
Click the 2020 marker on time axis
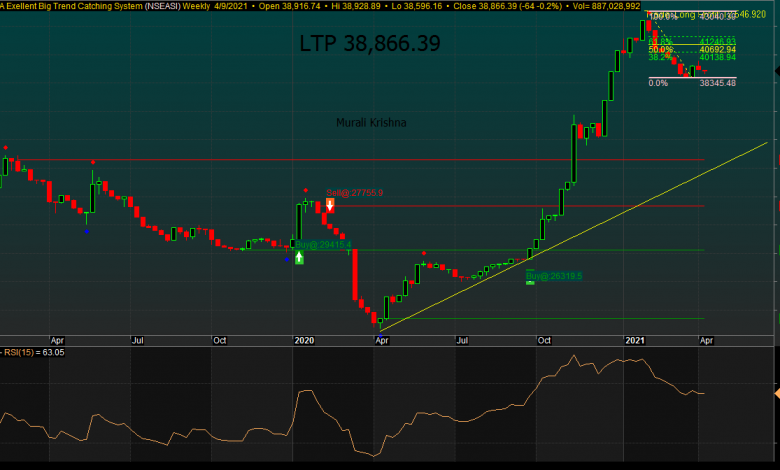[304, 340]
